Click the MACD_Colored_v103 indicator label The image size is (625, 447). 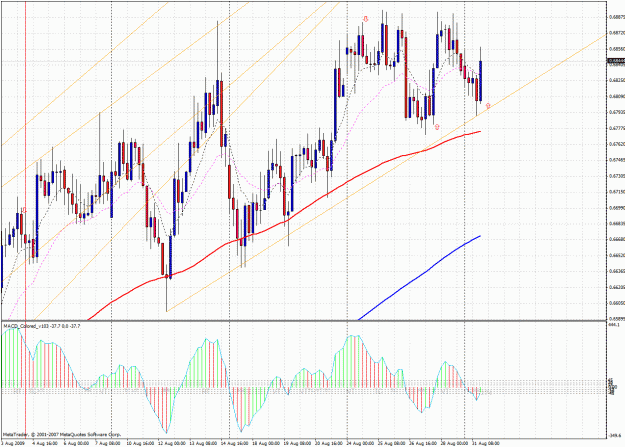click(42, 326)
